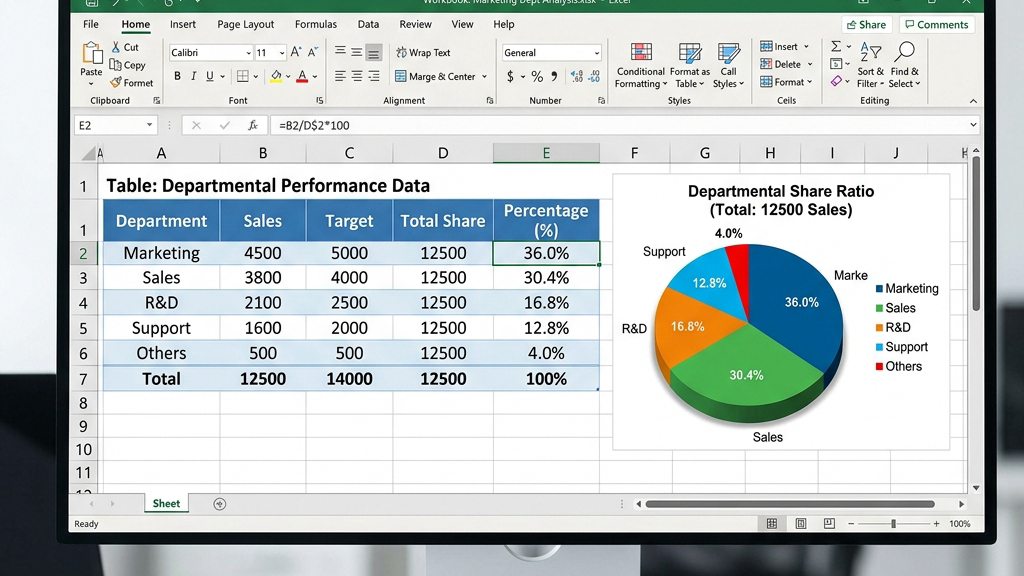1024x576 pixels.
Task: Enable Wrap Text
Action: pyautogui.click(x=423, y=52)
